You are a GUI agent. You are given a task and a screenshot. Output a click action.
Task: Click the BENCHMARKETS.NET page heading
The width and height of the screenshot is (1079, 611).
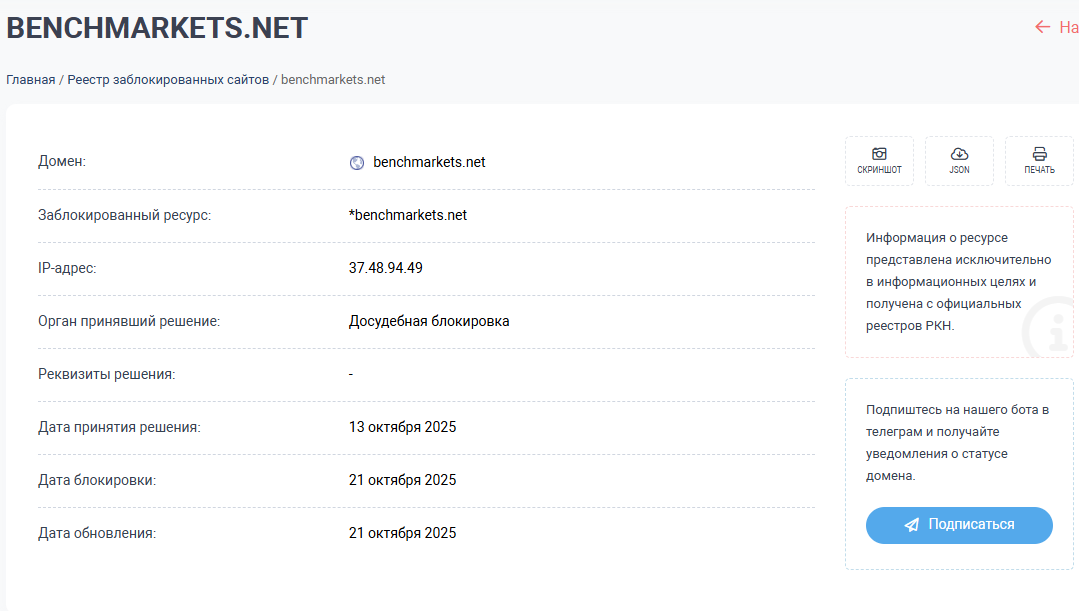coord(157,28)
